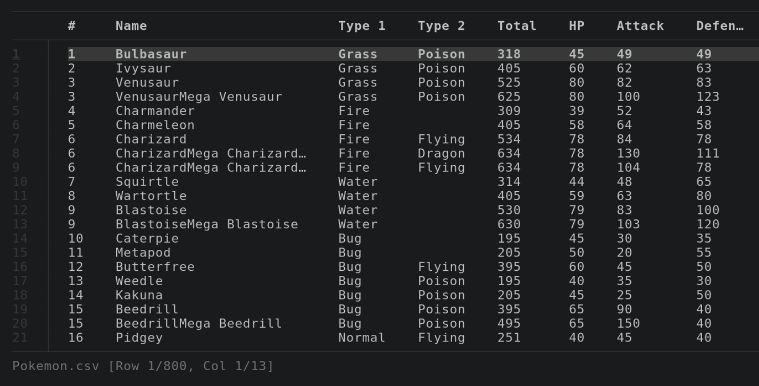Click row number 10 in the gutter
Viewport: 759px width, 386px height.
[20, 182]
